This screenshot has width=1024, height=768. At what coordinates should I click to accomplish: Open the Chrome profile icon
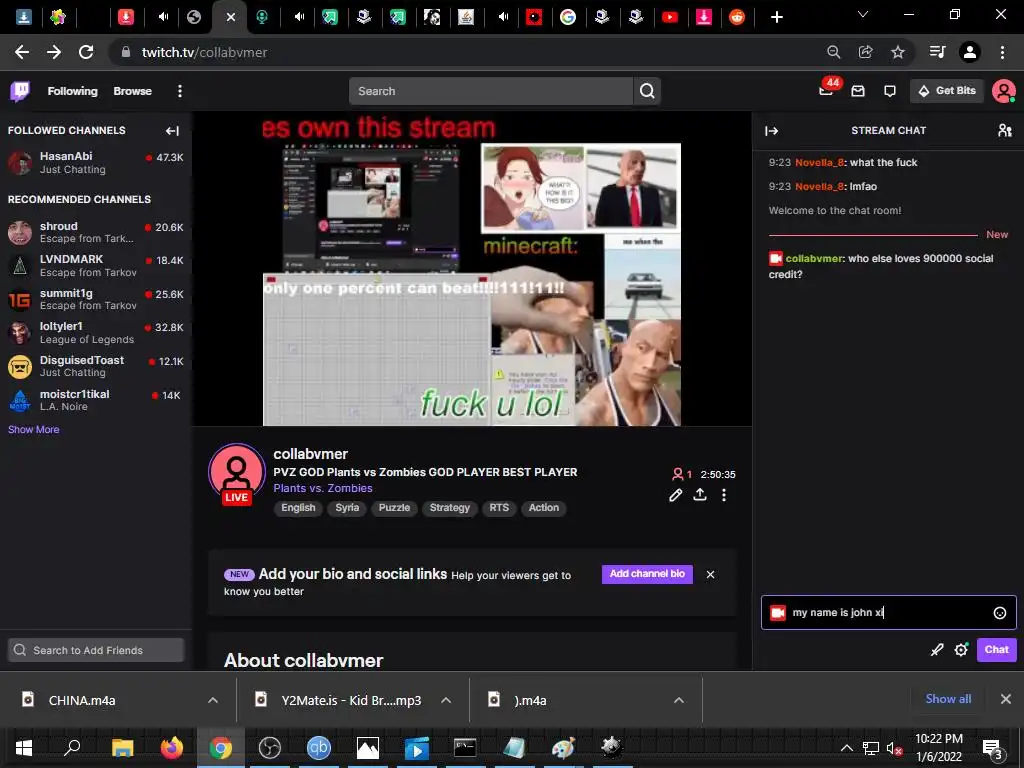[970, 52]
